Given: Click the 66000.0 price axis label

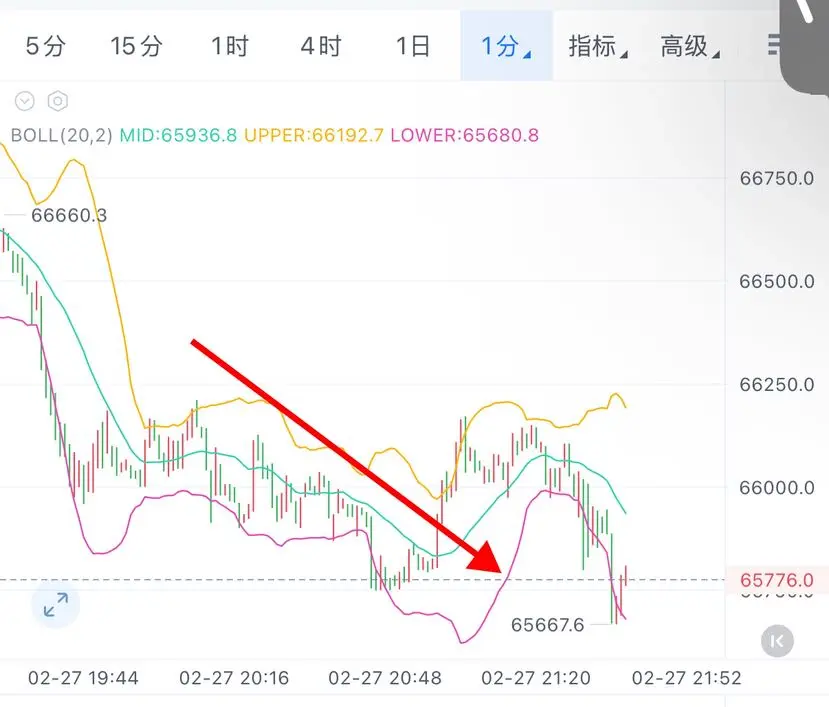Looking at the screenshot, I should pyautogui.click(x=777, y=487).
